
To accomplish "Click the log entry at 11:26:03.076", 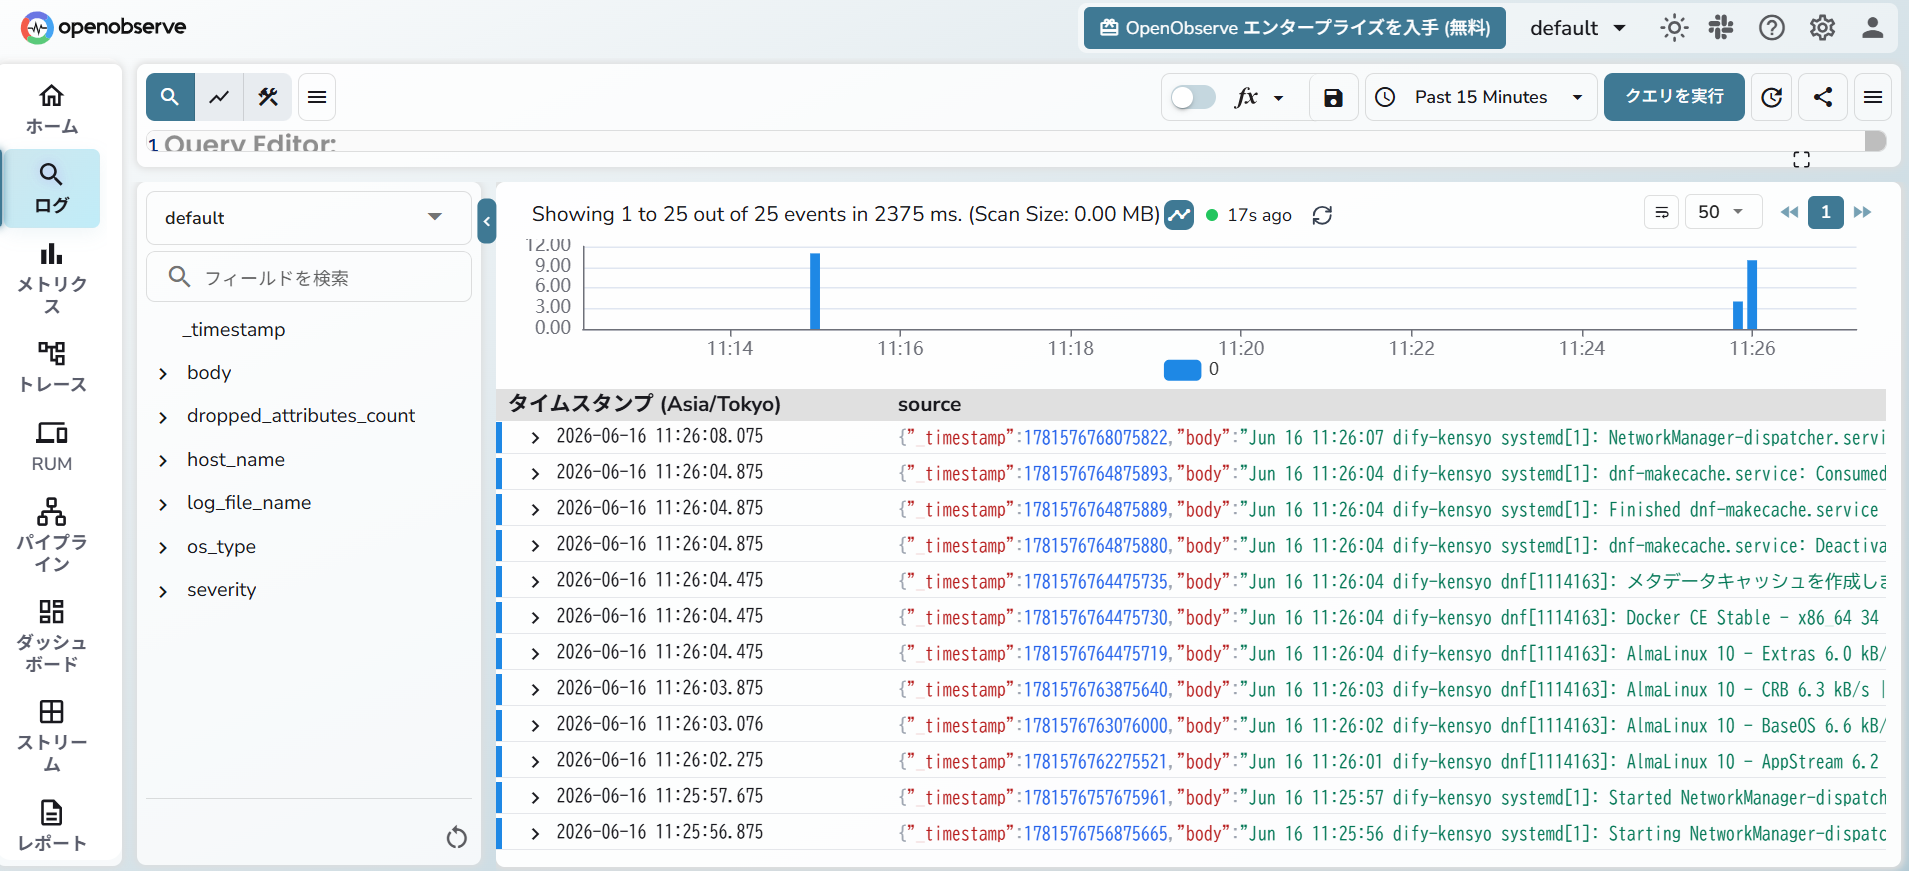I will click(x=1191, y=724).
